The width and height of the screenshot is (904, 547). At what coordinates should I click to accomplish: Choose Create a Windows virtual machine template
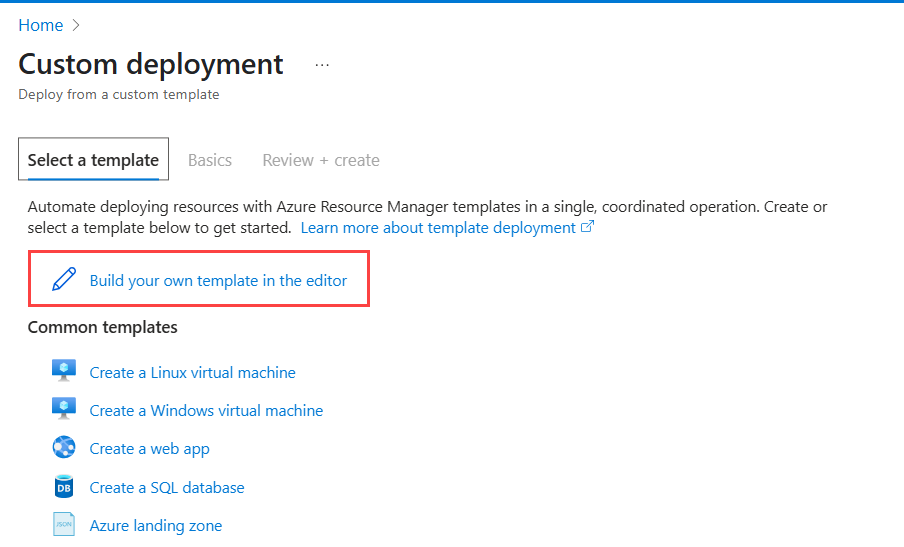click(206, 410)
